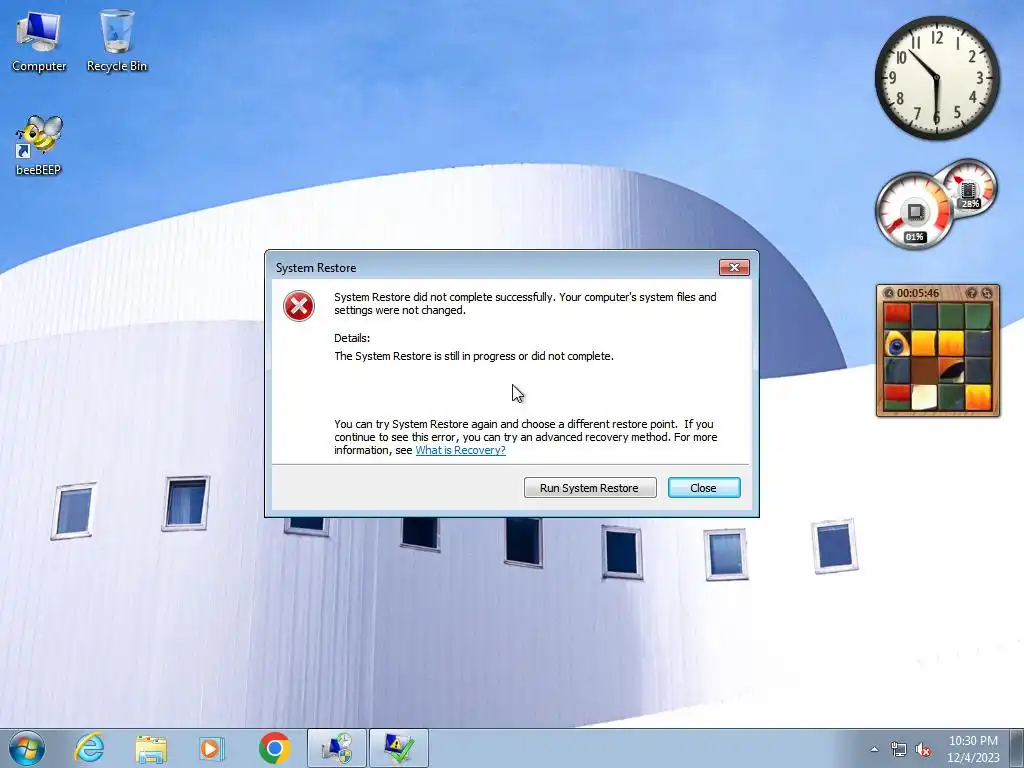Show hidden icons arrow in system tray
Viewport: 1024px width, 768px height.
(x=874, y=749)
